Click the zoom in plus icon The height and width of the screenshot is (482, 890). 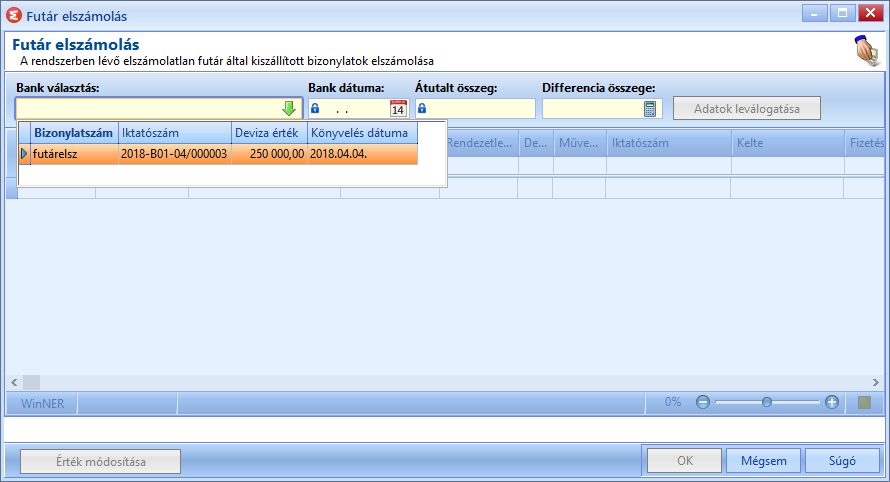click(x=832, y=403)
